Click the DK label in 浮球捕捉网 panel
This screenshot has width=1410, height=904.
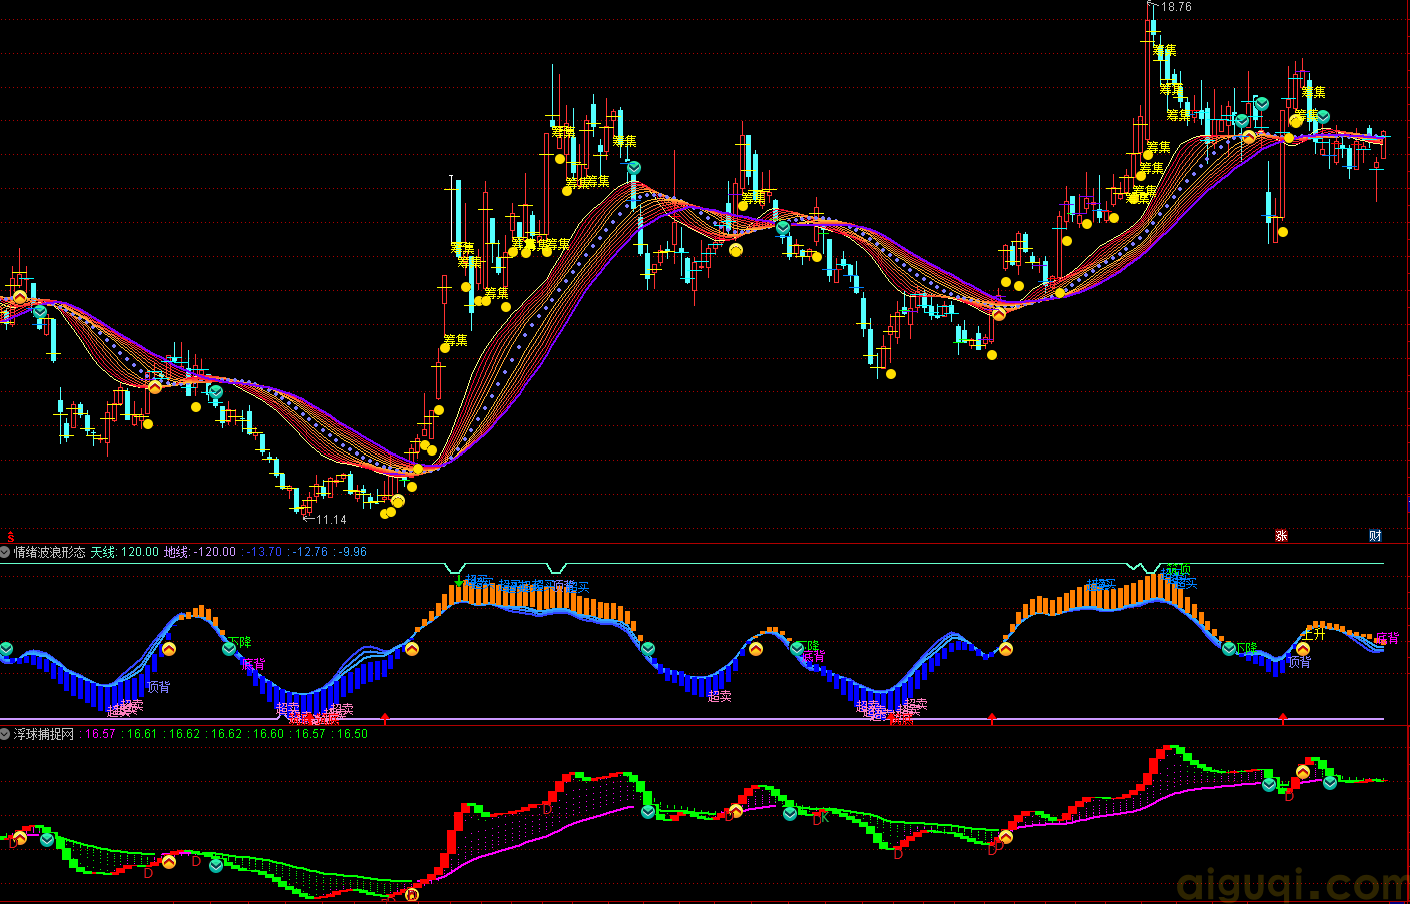[821, 818]
